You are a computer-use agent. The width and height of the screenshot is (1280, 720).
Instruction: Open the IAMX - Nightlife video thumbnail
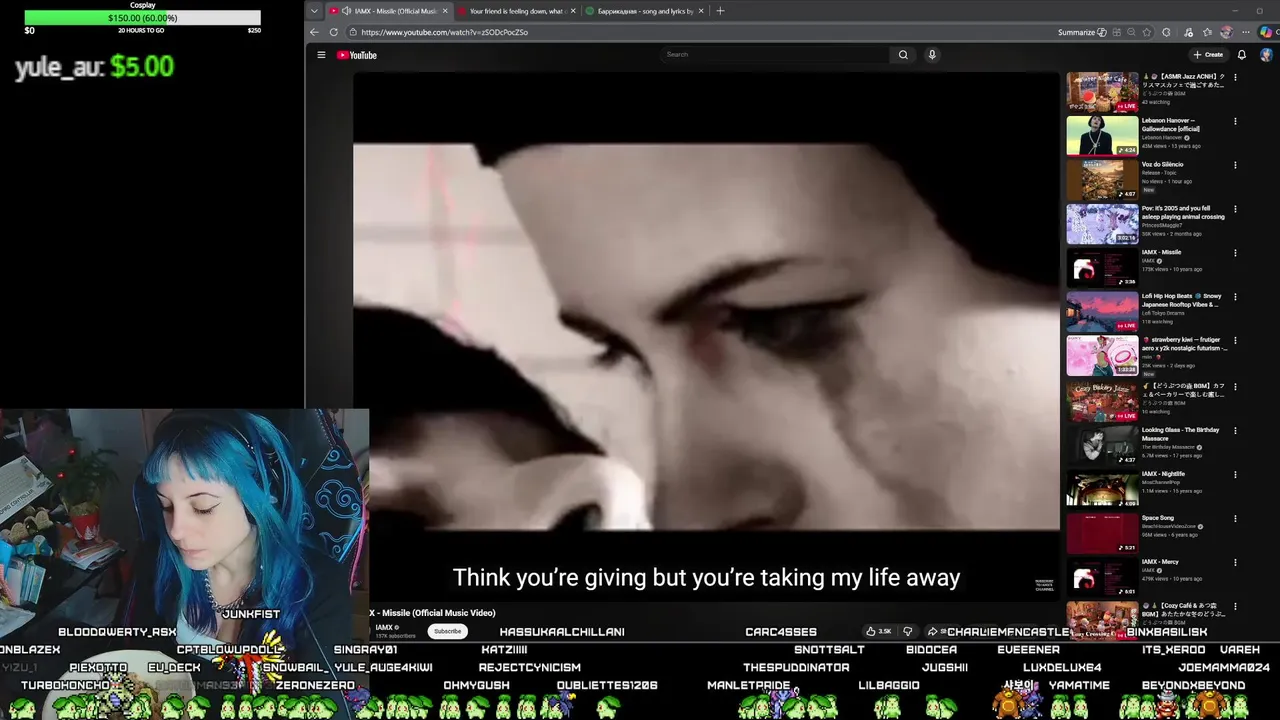point(1102,488)
